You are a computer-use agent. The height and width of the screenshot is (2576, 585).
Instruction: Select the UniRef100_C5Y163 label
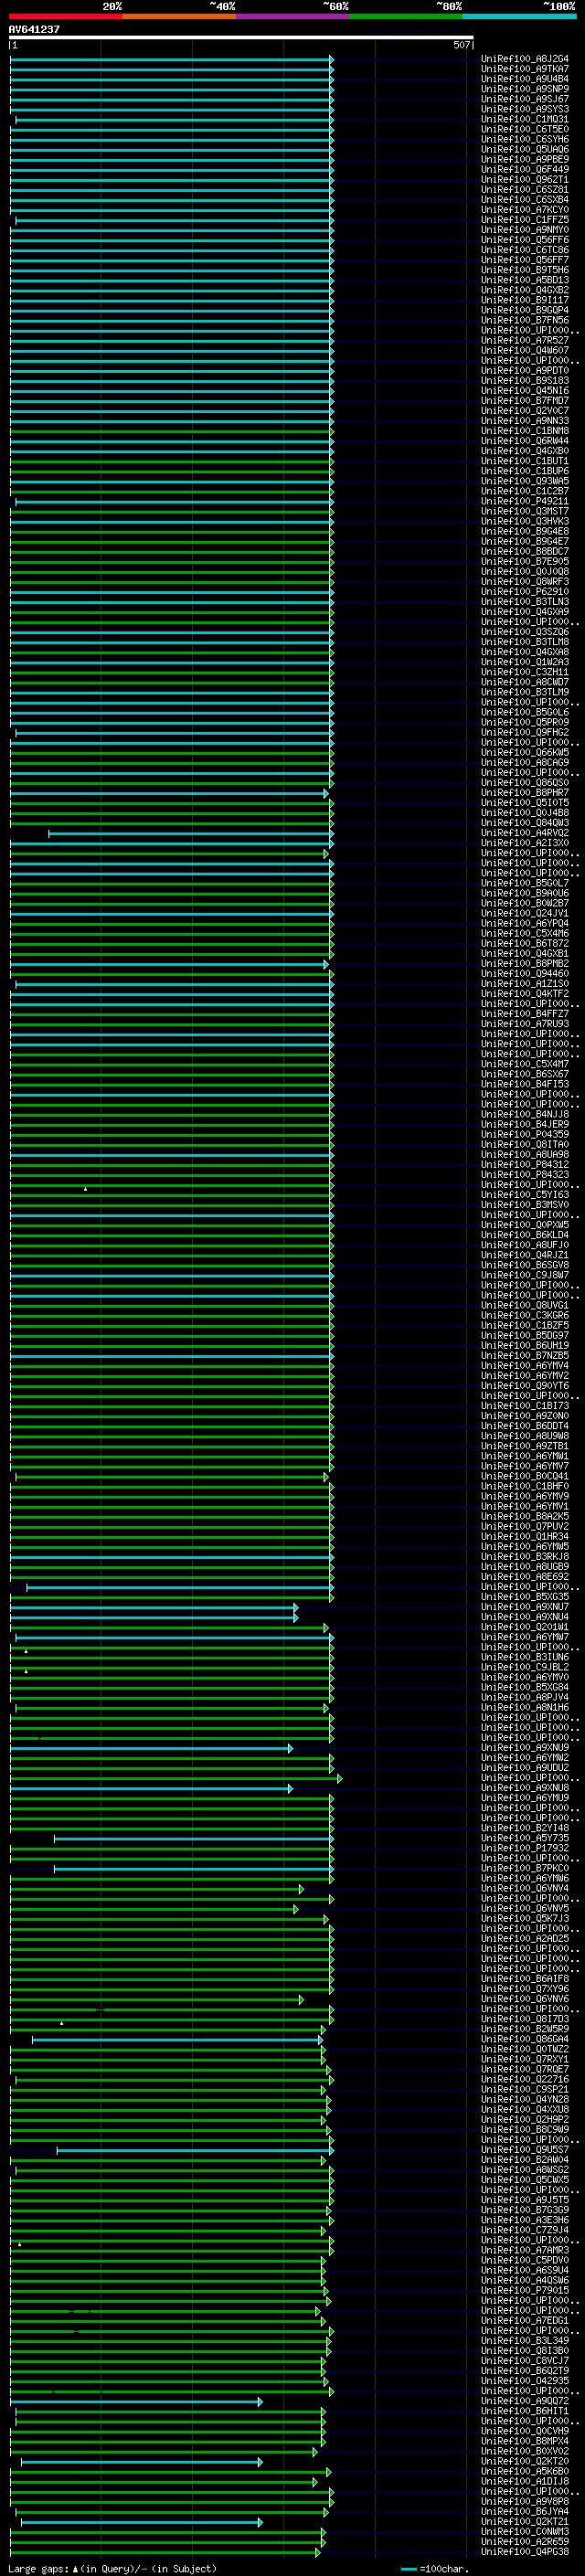pyautogui.click(x=525, y=1195)
